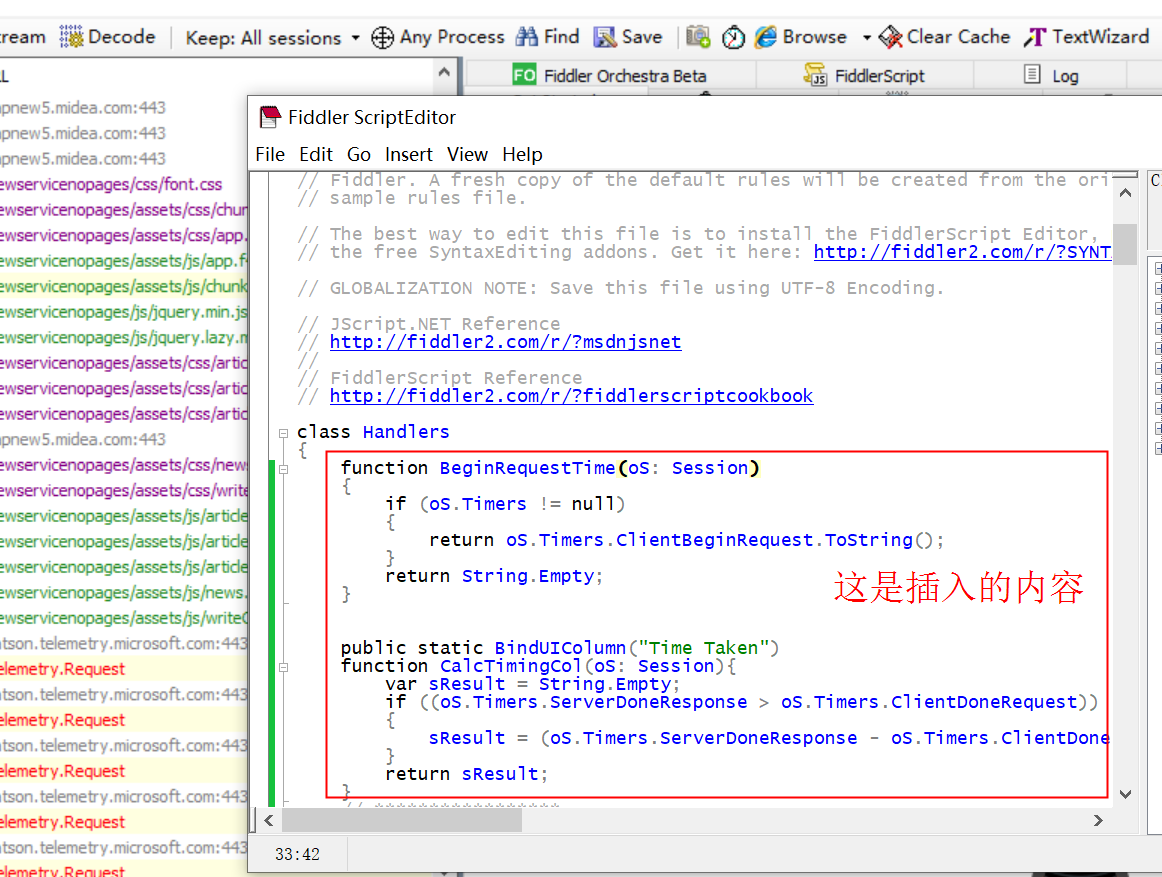Click the Save toolbar button
This screenshot has height=877, width=1162.
click(x=627, y=36)
